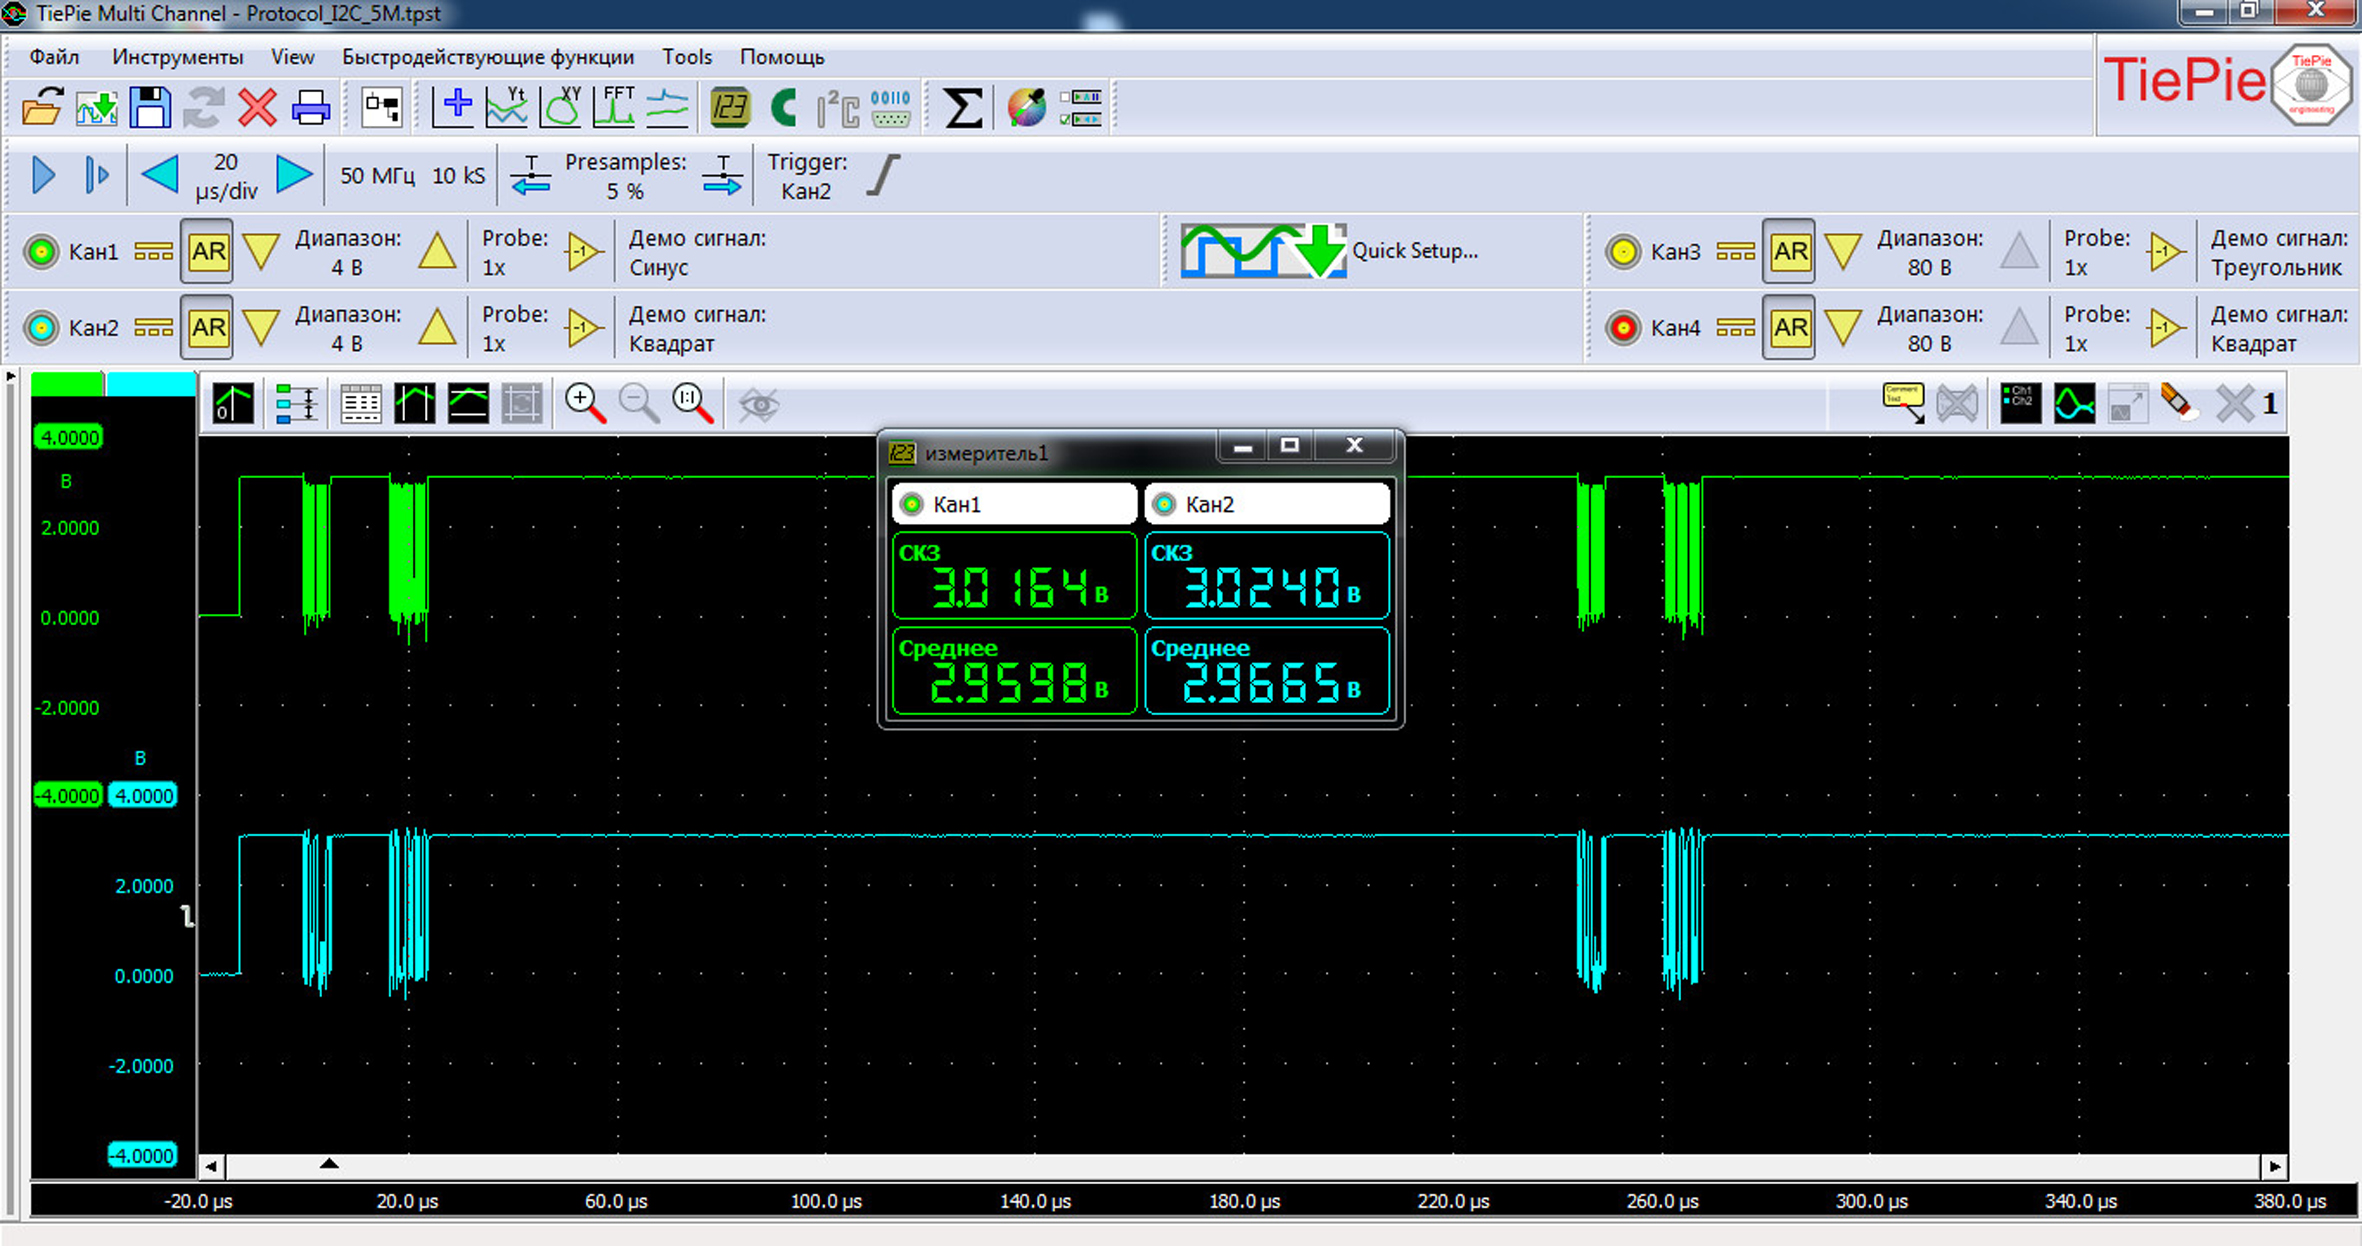Screen dimensions: 2362x1246
Task: Open the Инструменты menu
Action: pos(177,57)
